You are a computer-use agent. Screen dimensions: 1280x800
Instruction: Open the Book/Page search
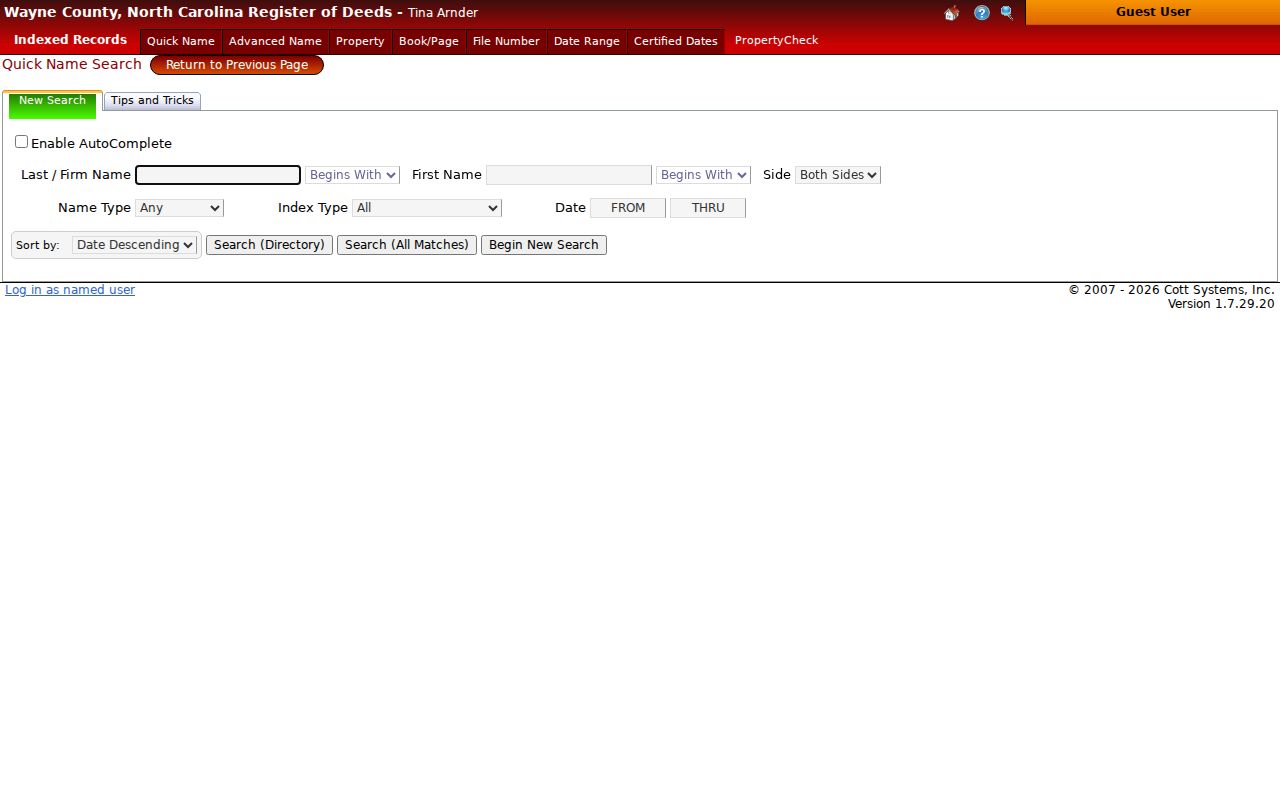(429, 41)
